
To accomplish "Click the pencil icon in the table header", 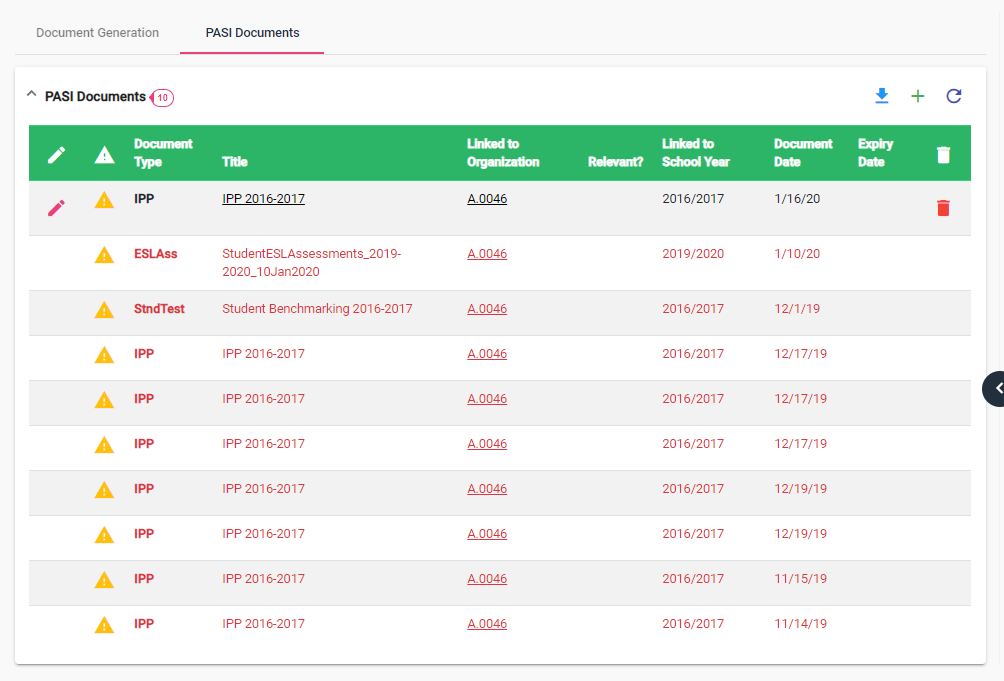I will [x=57, y=154].
